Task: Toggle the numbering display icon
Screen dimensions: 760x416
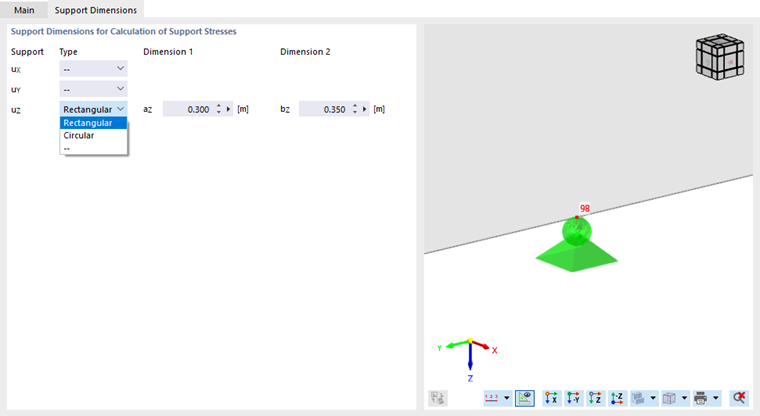Action: 491,398
